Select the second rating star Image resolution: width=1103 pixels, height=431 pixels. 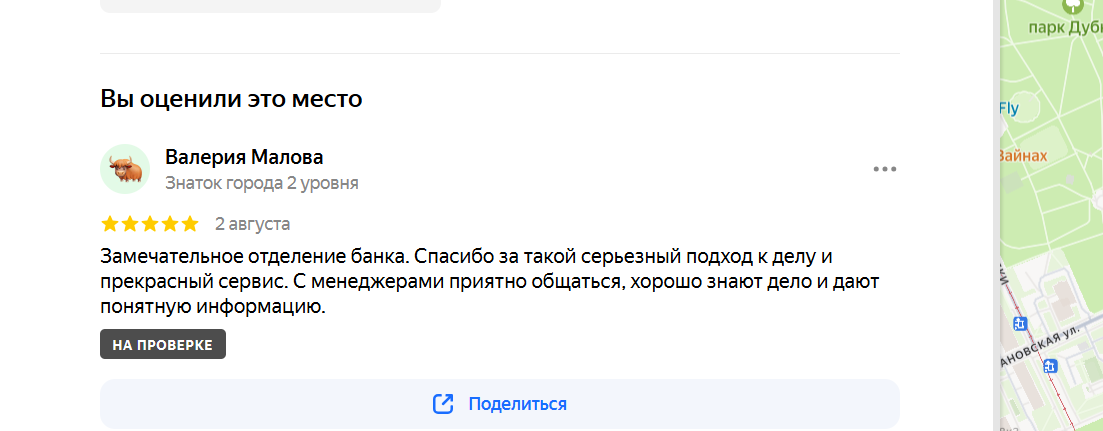coord(130,224)
